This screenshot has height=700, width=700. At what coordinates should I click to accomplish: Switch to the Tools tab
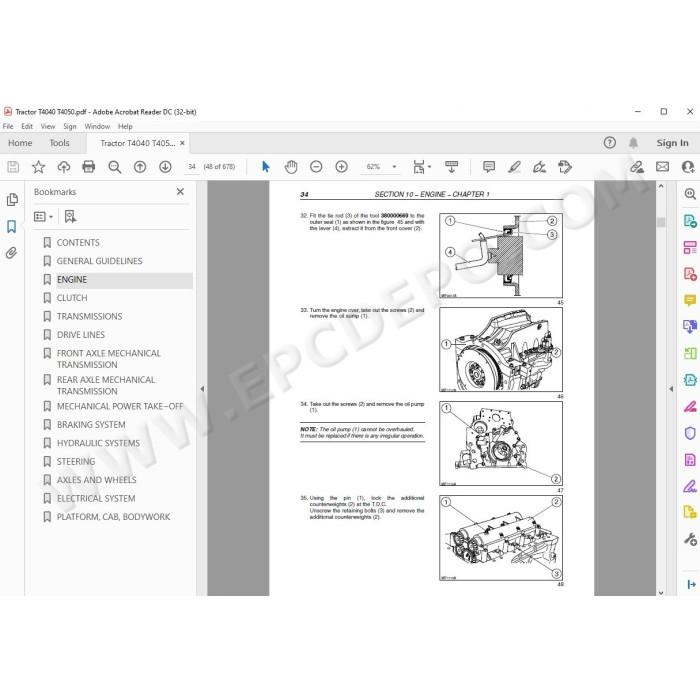59,143
